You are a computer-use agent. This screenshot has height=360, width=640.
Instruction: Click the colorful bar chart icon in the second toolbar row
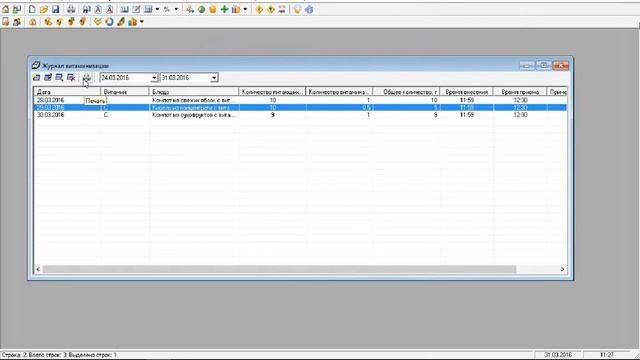point(133,22)
